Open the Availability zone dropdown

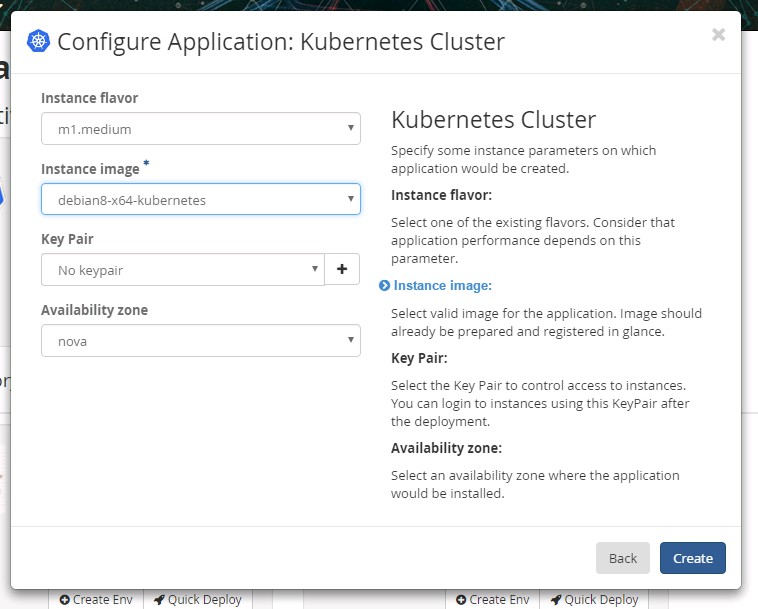[201, 341]
